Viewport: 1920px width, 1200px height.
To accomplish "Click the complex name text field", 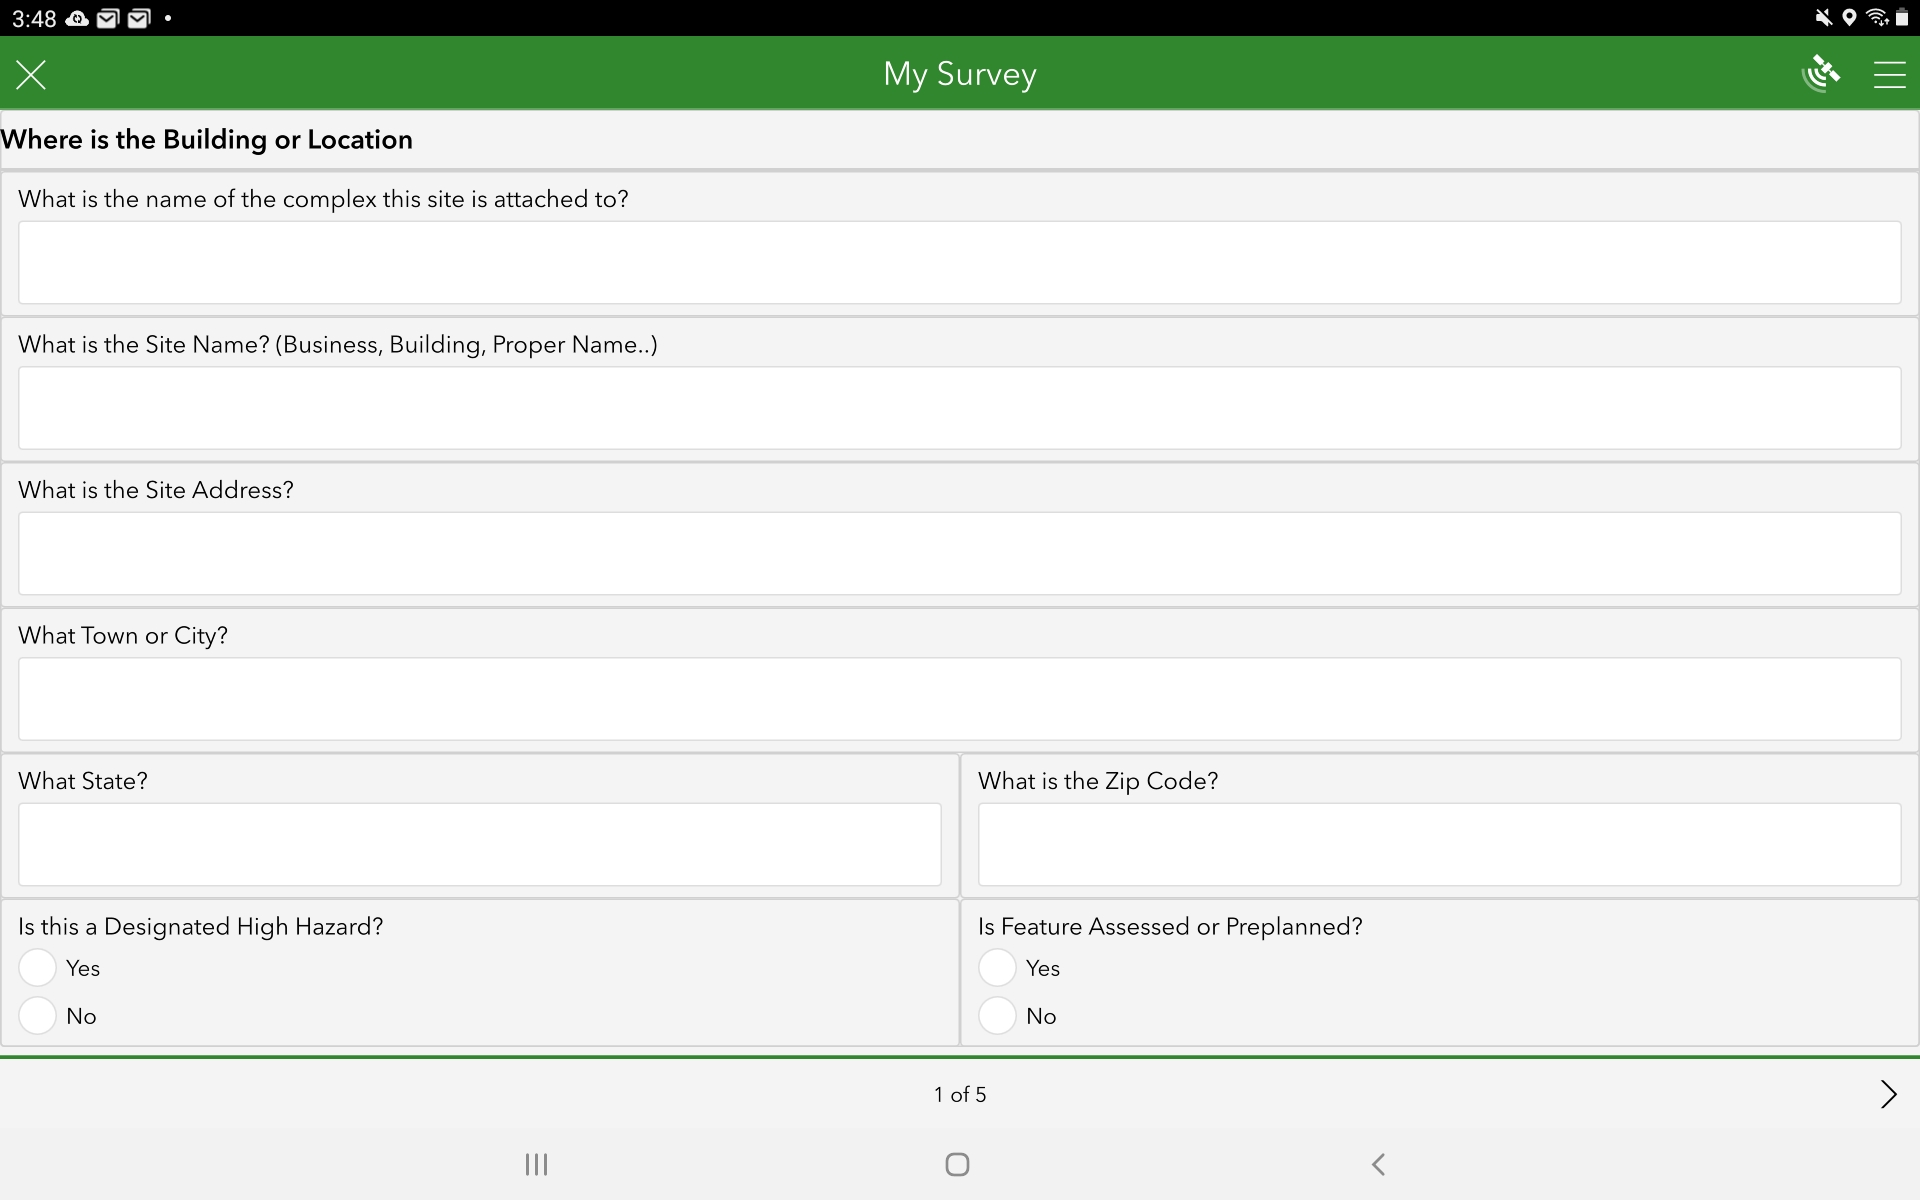I will pos(958,262).
